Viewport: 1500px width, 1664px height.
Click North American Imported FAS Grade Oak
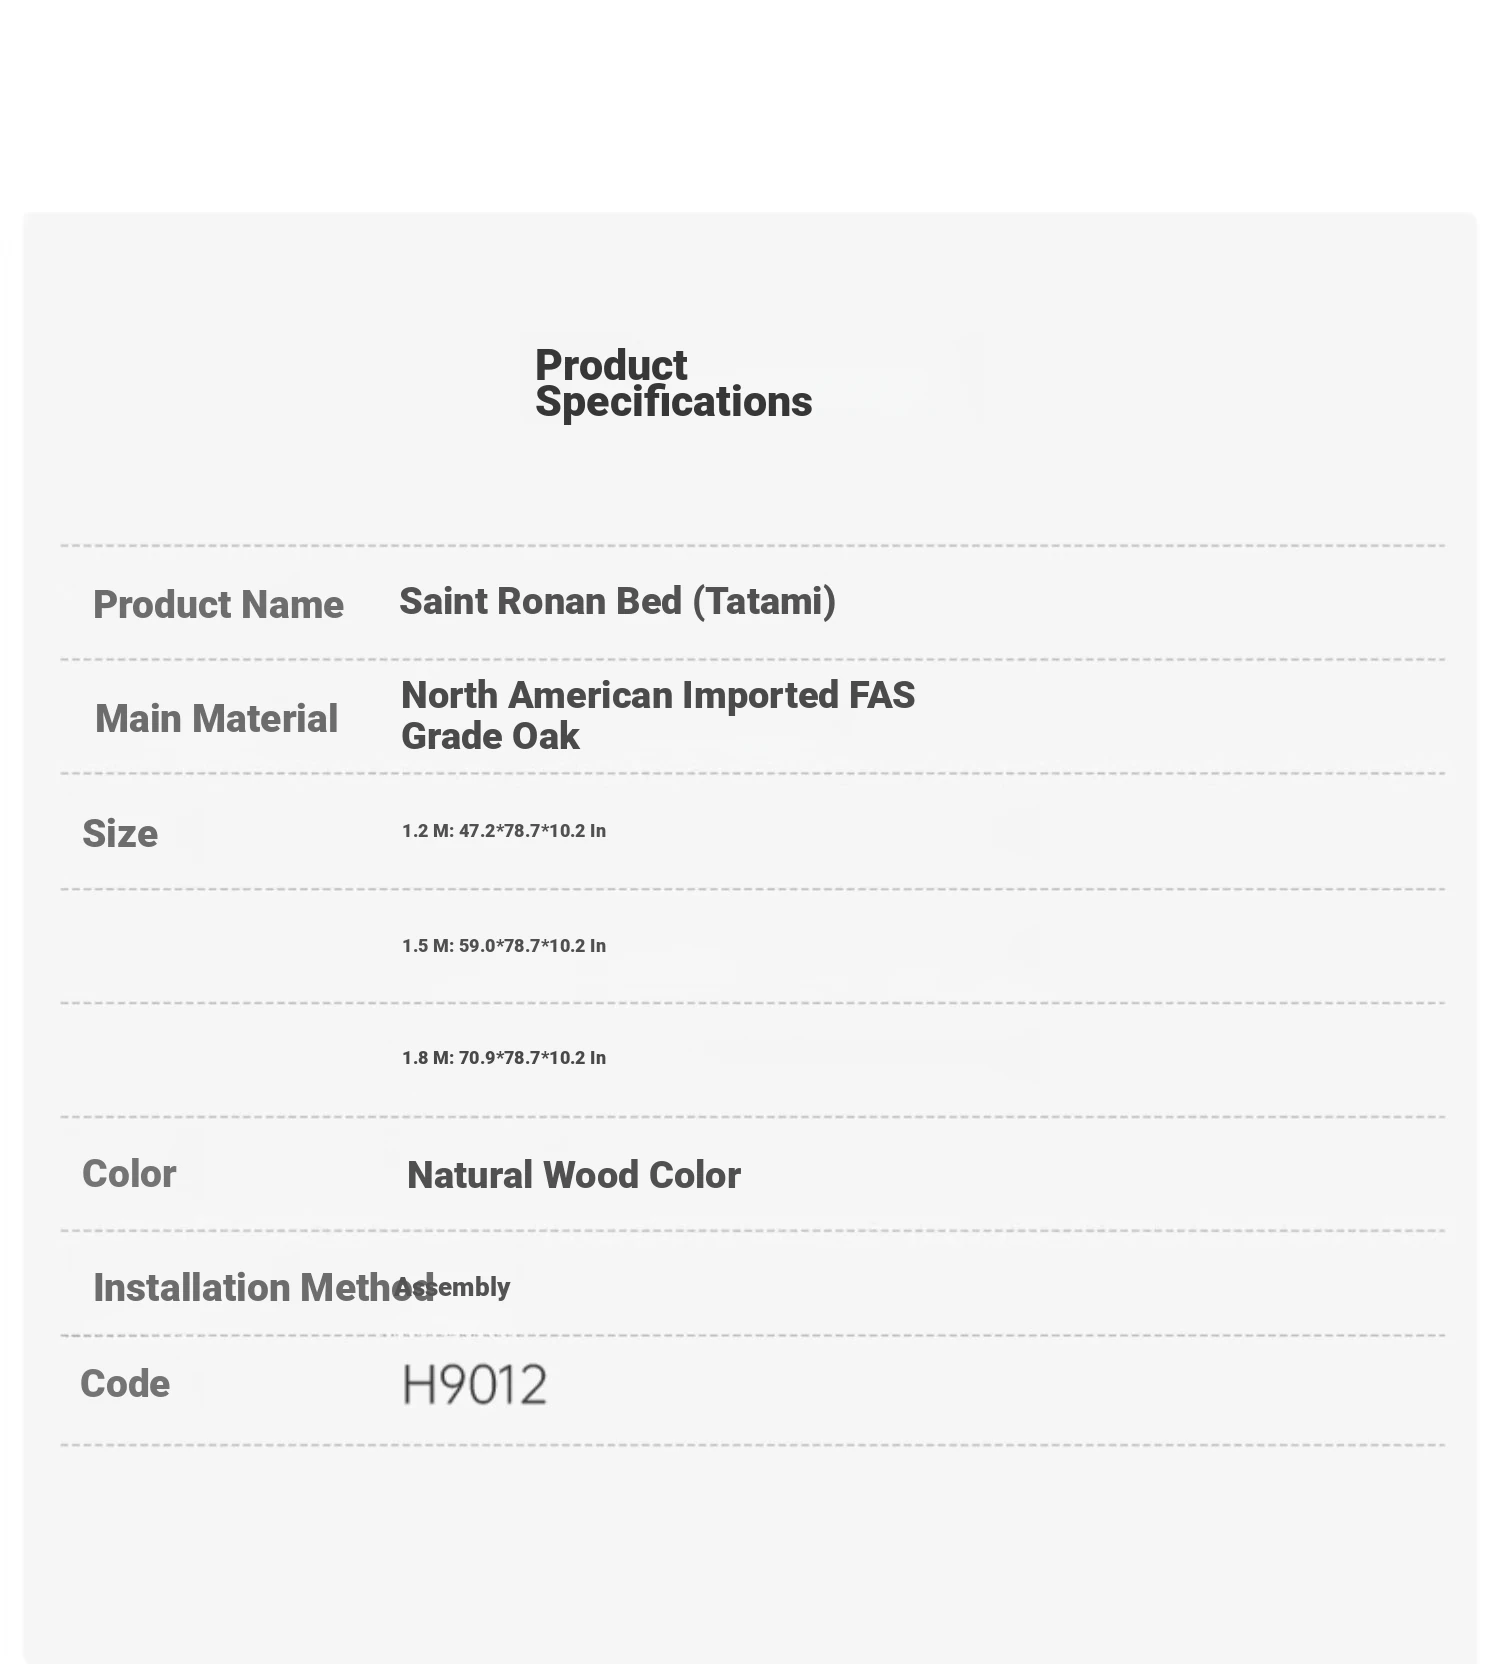657,715
